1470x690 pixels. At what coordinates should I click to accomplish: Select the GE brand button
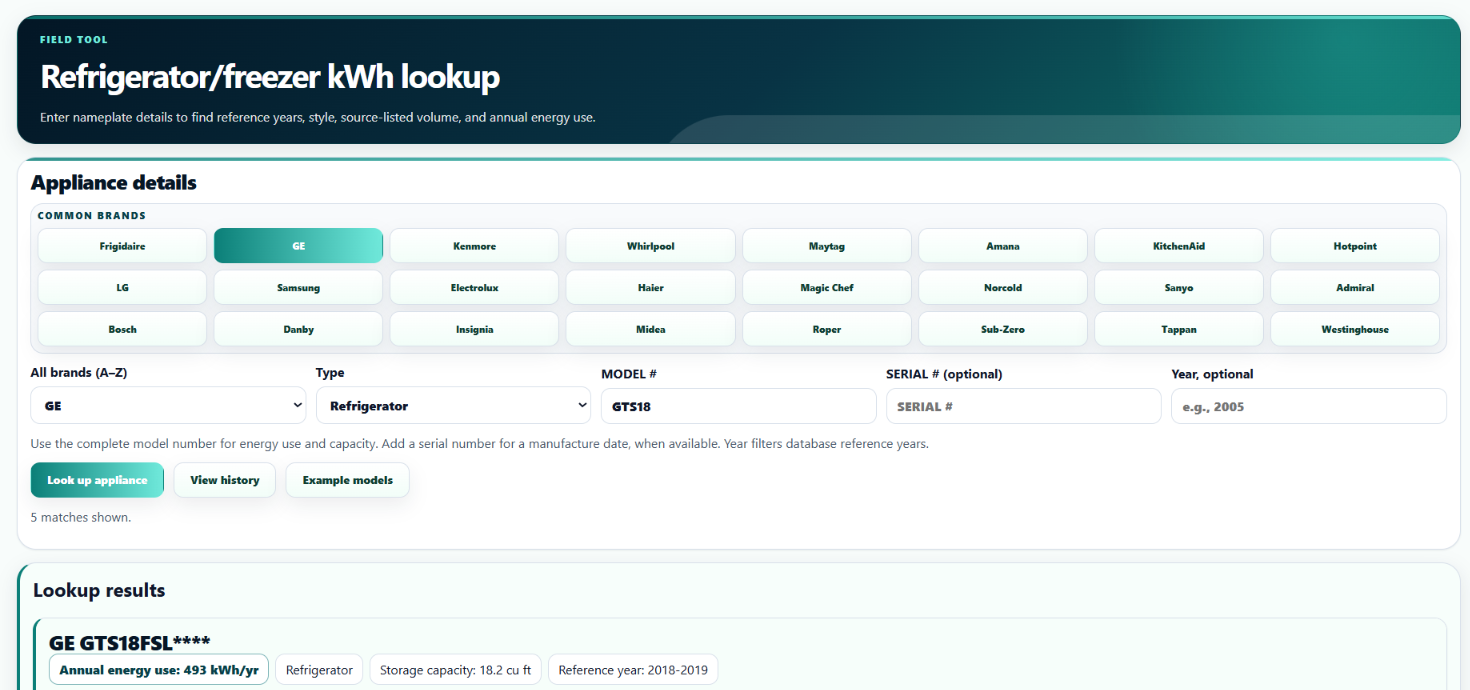(x=298, y=246)
